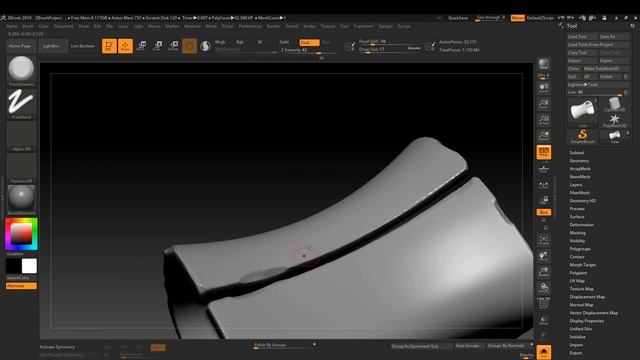
Task: Click the Frame mesh icon
Action: click(544, 240)
